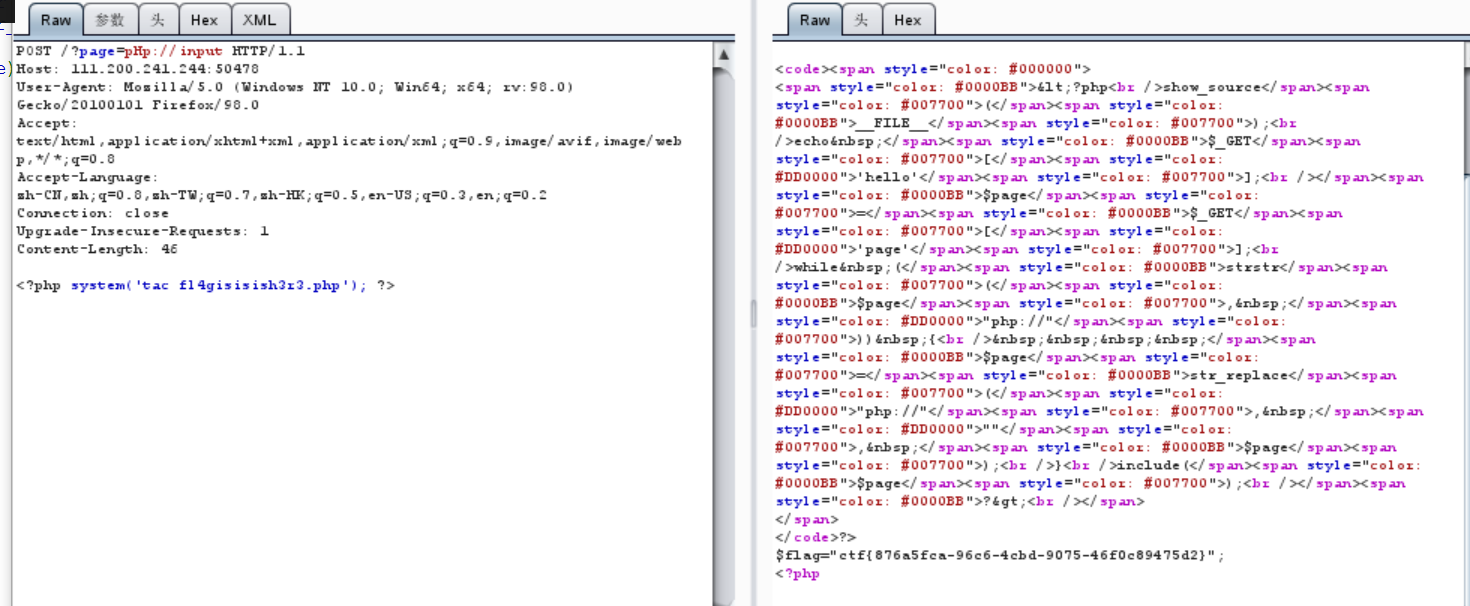Switch to response Hex tab
The image size is (1470, 606).
click(908, 19)
